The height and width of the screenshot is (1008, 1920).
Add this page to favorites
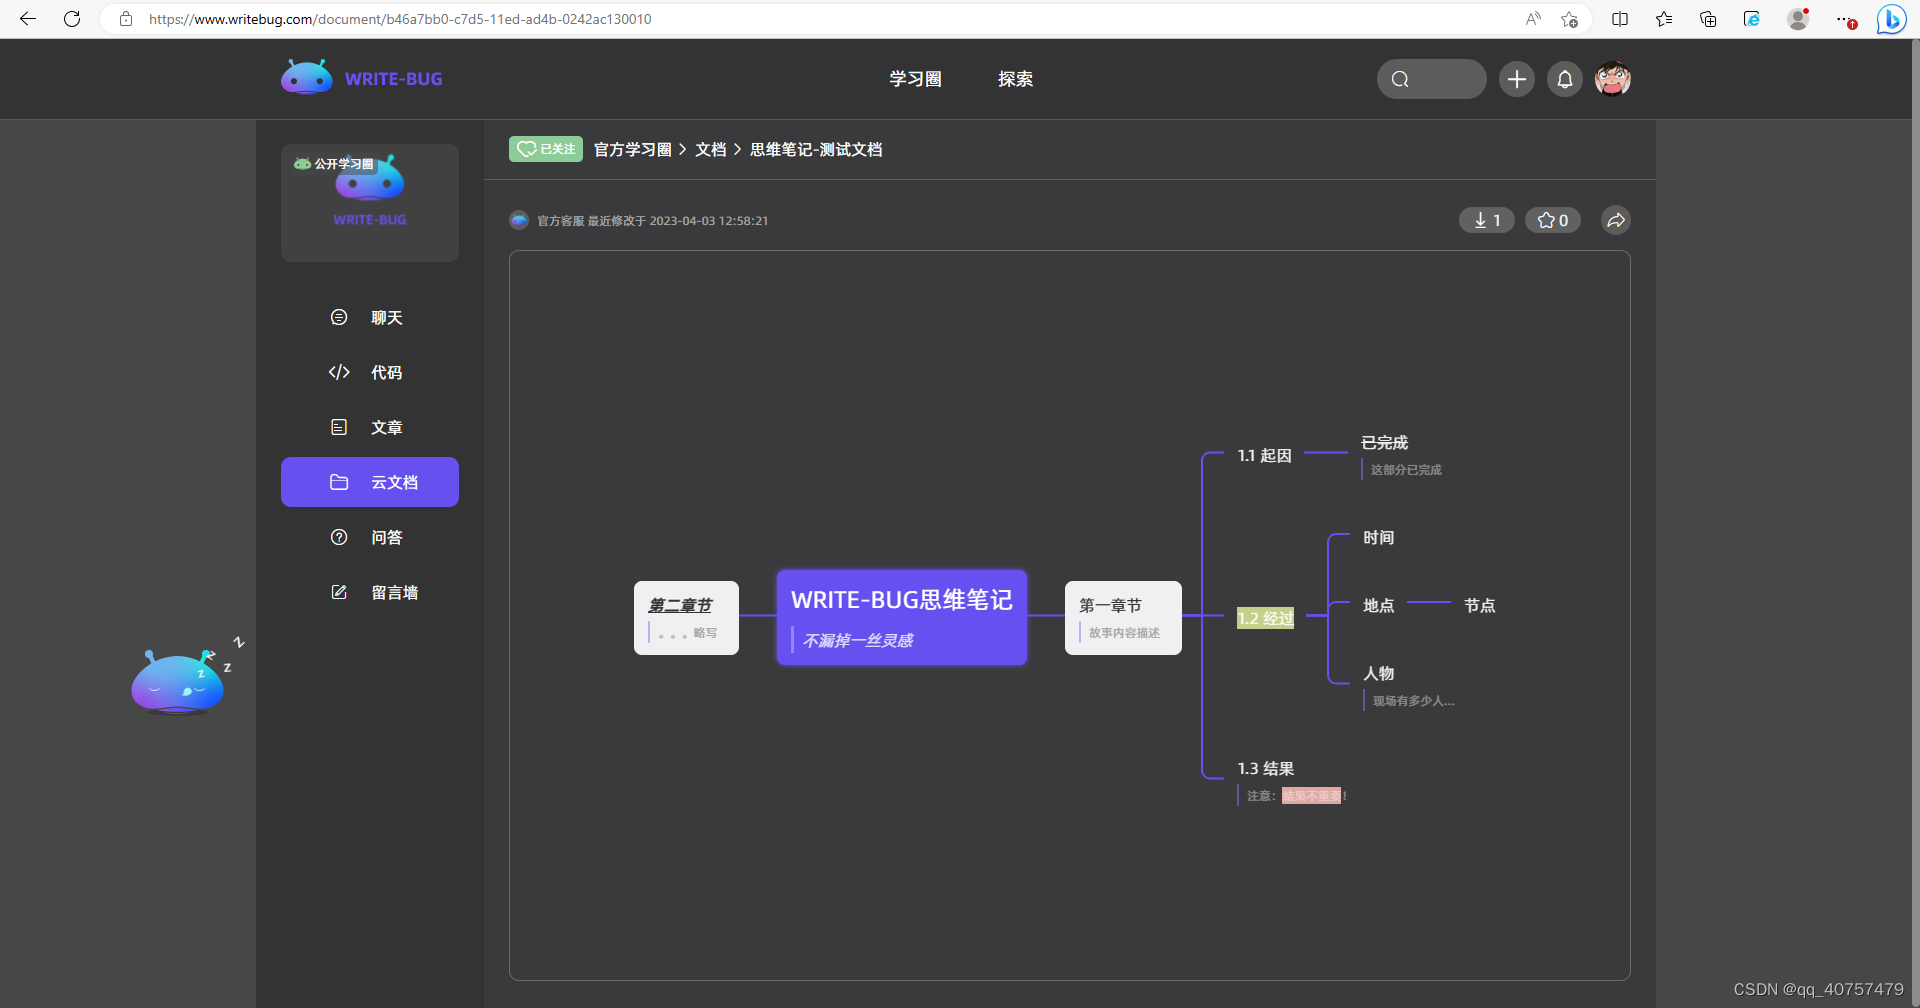pos(1570,19)
